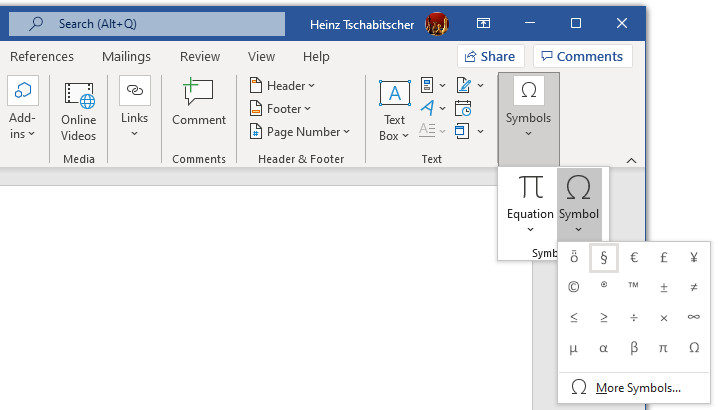Toggle the Symbols ribbon group

[528, 118]
